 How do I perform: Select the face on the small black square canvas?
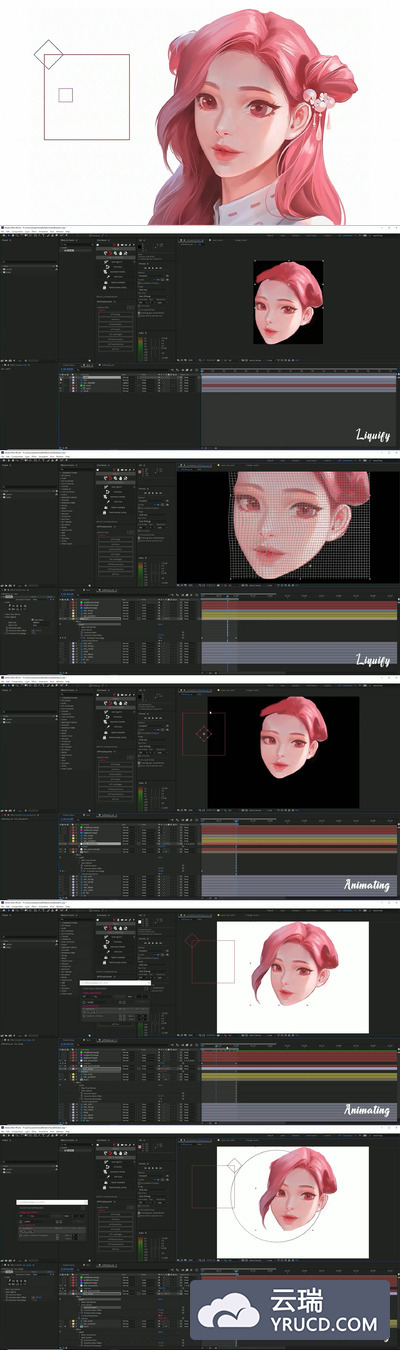pos(288,305)
